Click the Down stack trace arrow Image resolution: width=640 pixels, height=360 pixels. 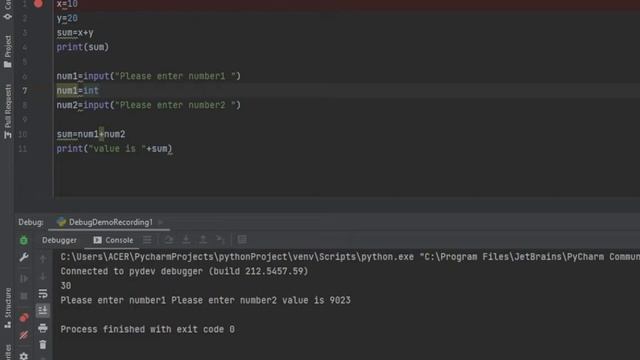point(43,277)
